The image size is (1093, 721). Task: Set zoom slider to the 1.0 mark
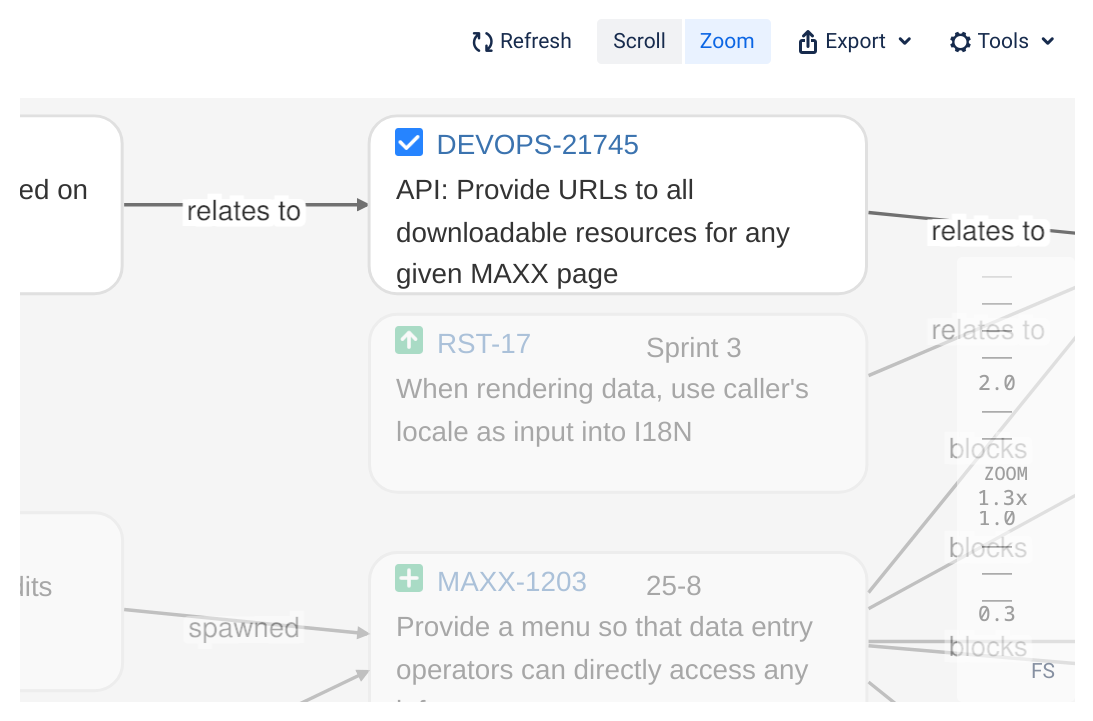coord(996,519)
